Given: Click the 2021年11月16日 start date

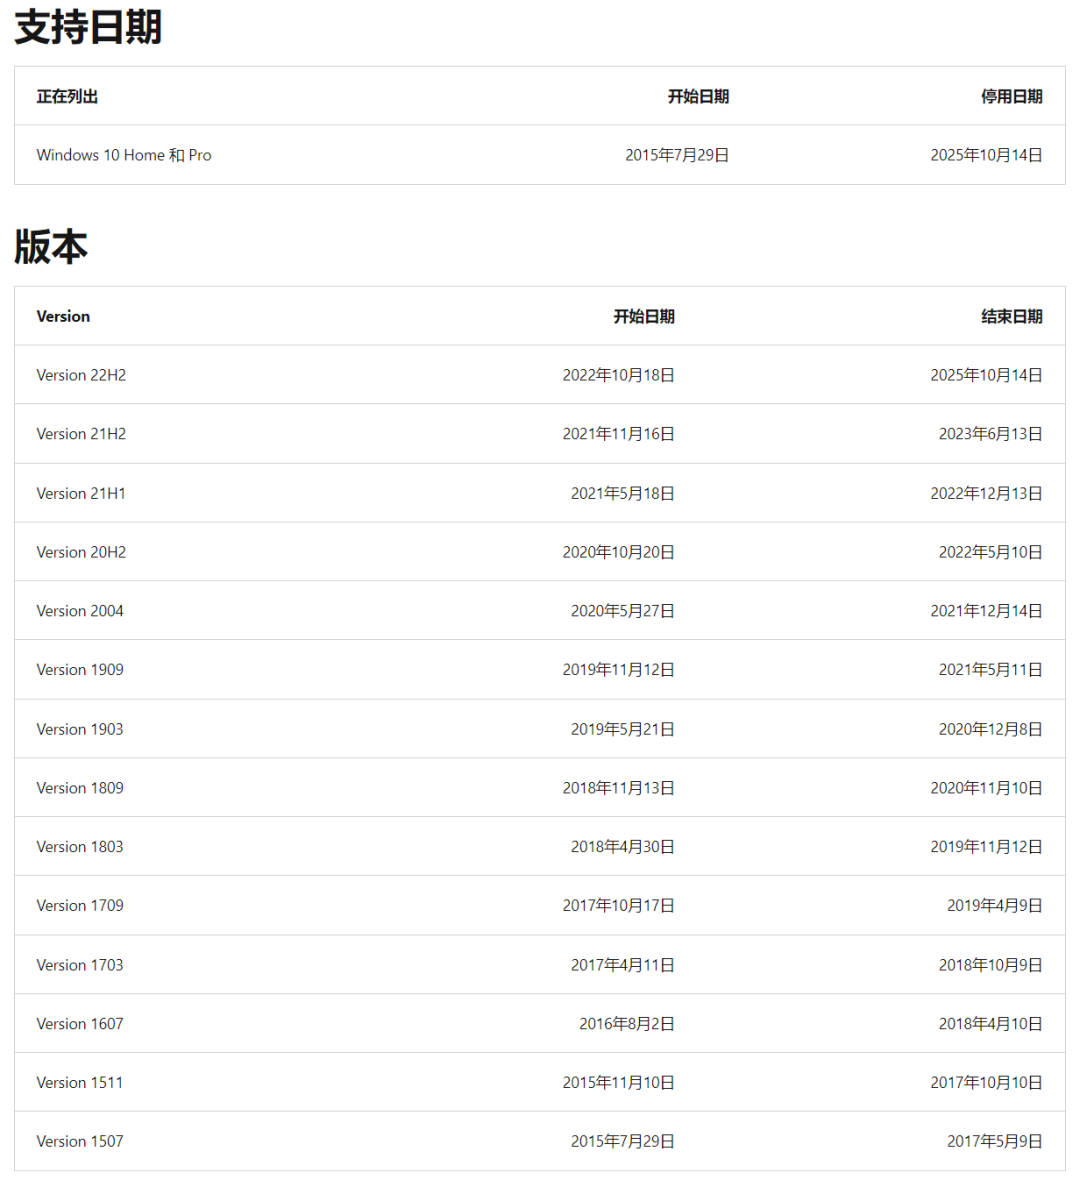Looking at the screenshot, I should [618, 433].
